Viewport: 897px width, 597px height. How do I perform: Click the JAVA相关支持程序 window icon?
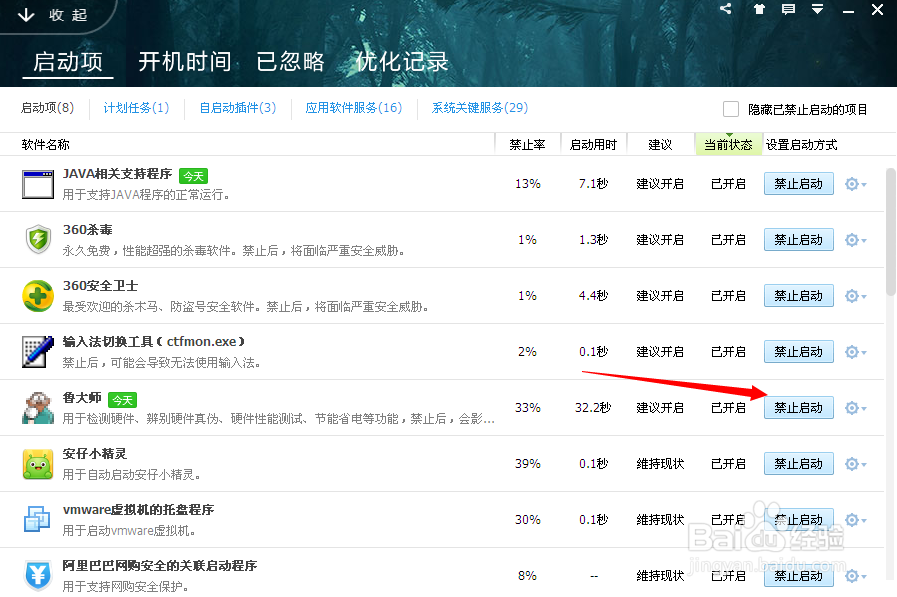(38, 184)
